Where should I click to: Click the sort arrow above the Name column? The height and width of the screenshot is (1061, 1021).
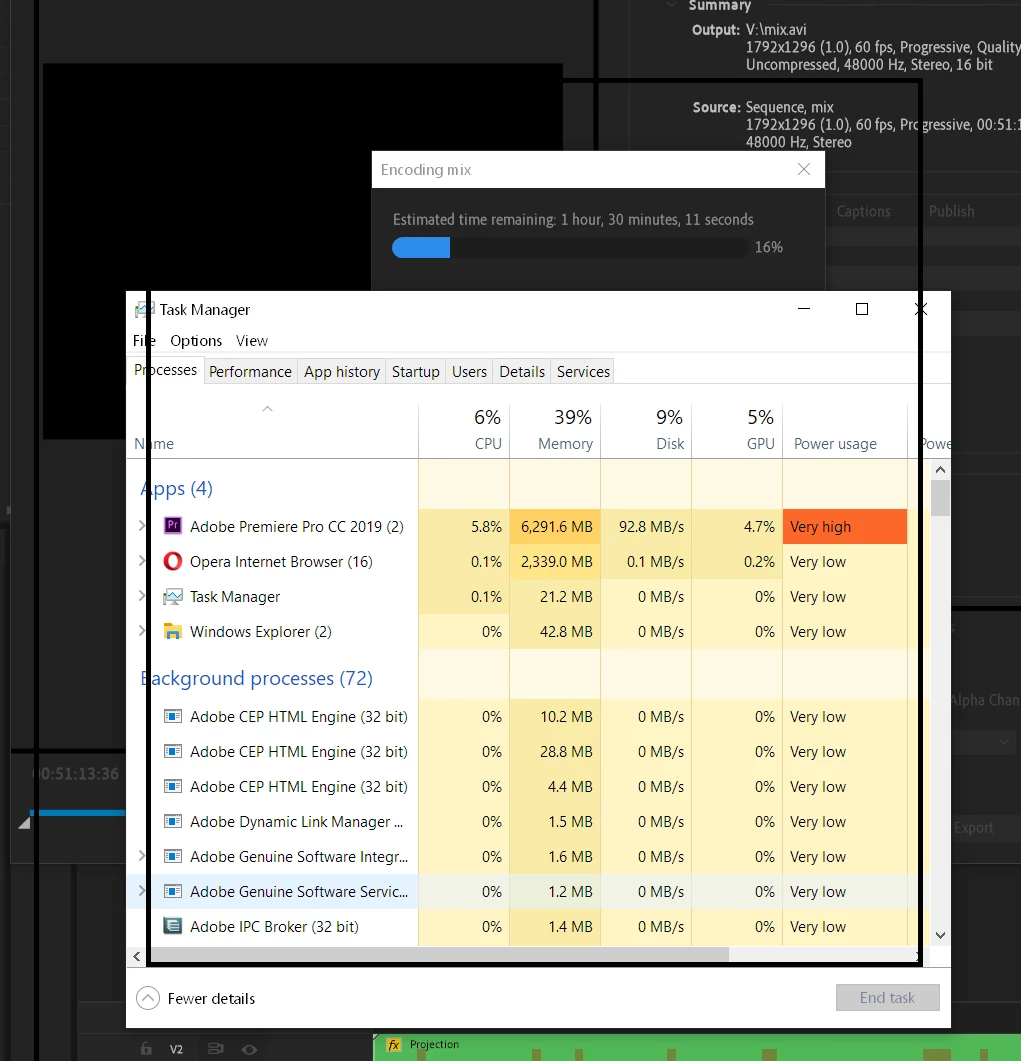[x=267, y=409]
